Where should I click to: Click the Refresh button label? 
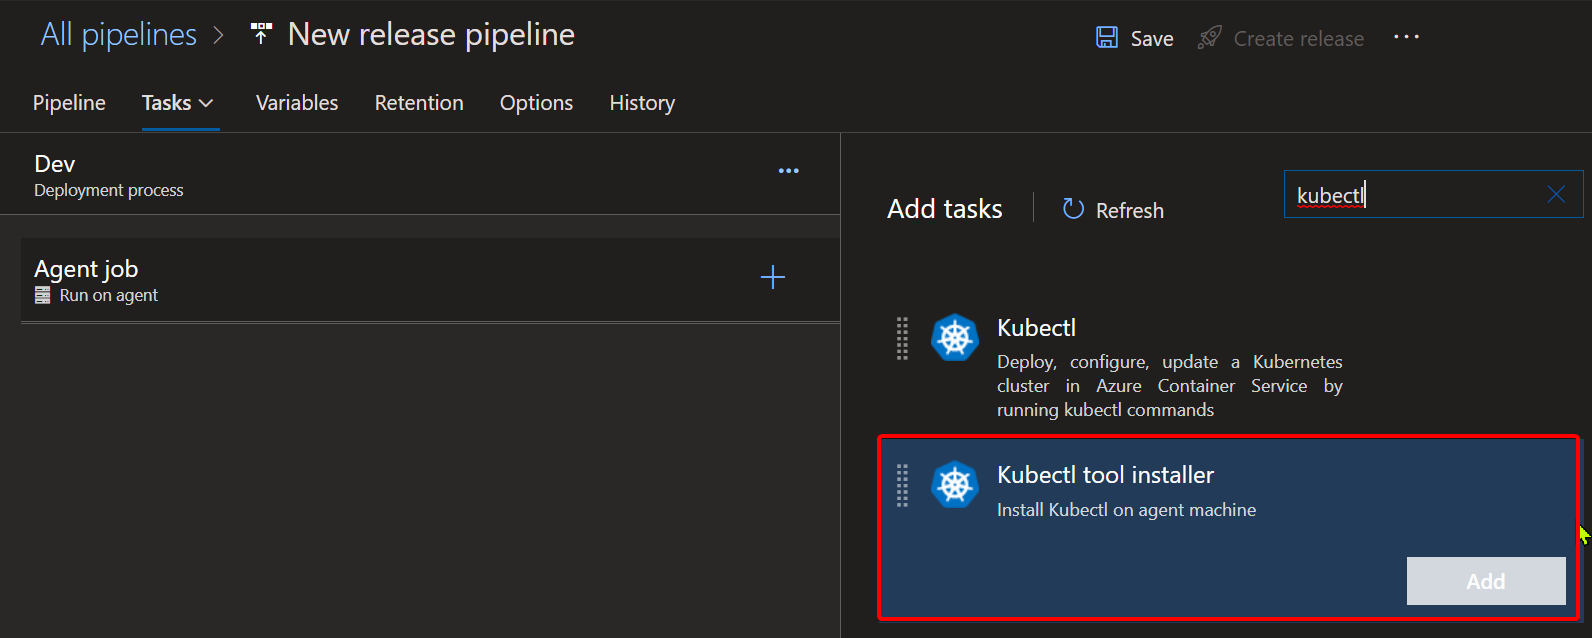coord(1130,211)
